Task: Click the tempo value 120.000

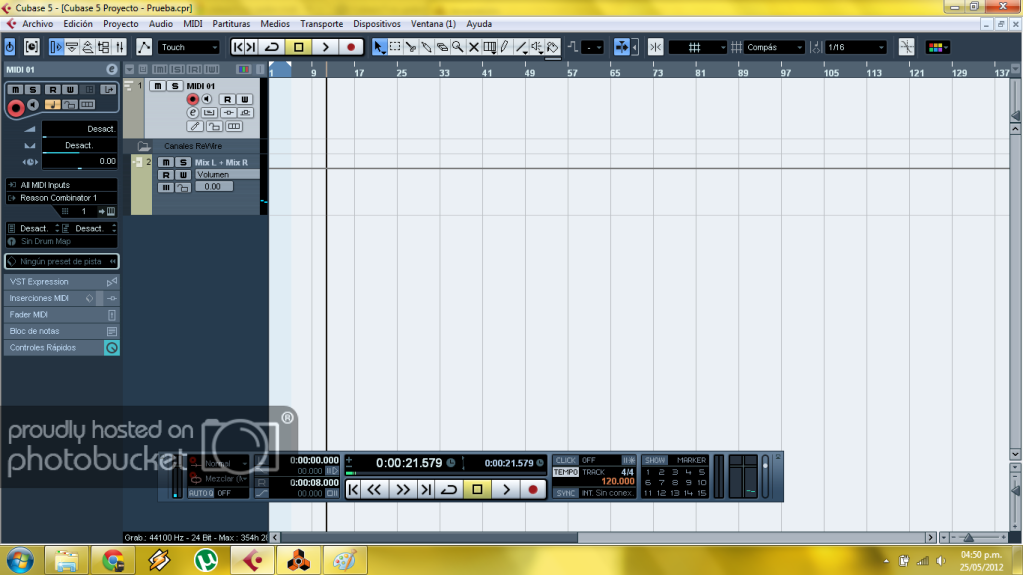Action: 617,482
